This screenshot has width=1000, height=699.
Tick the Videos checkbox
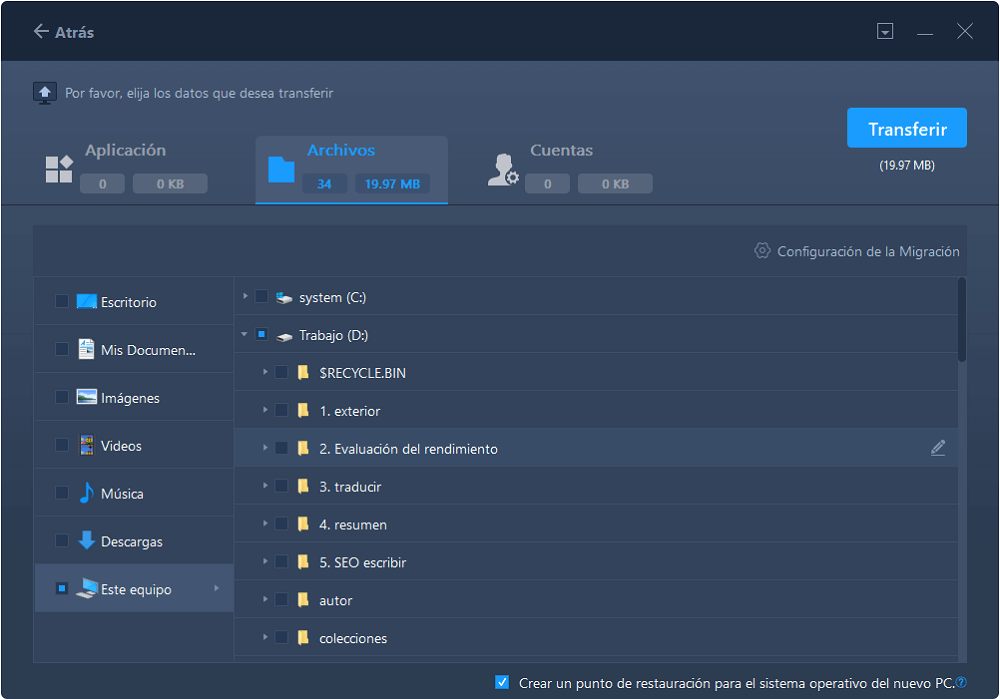coord(62,445)
